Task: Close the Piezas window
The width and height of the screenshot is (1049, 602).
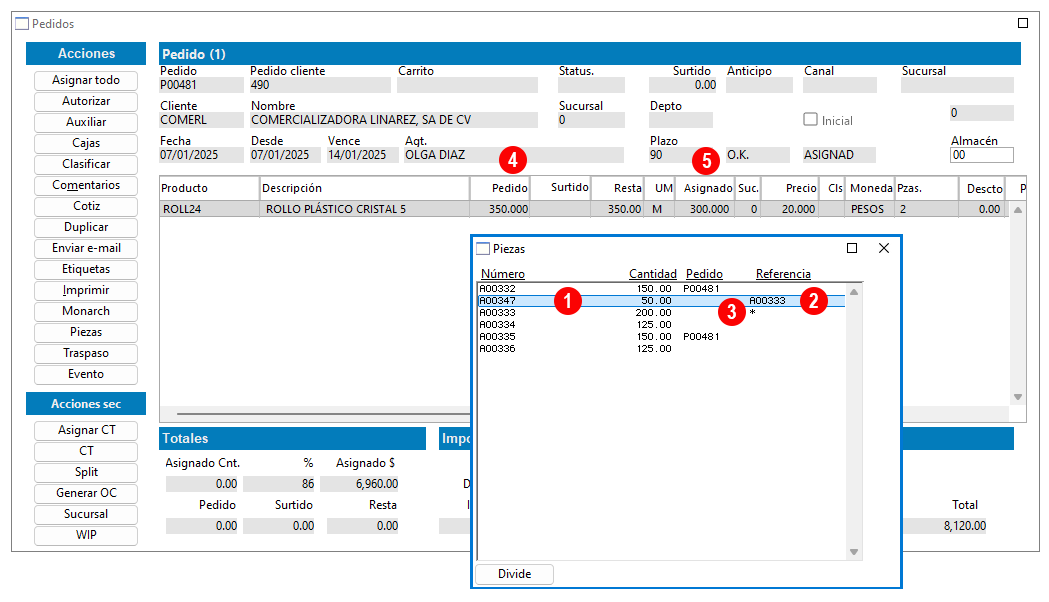Action: tap(884, 248)
